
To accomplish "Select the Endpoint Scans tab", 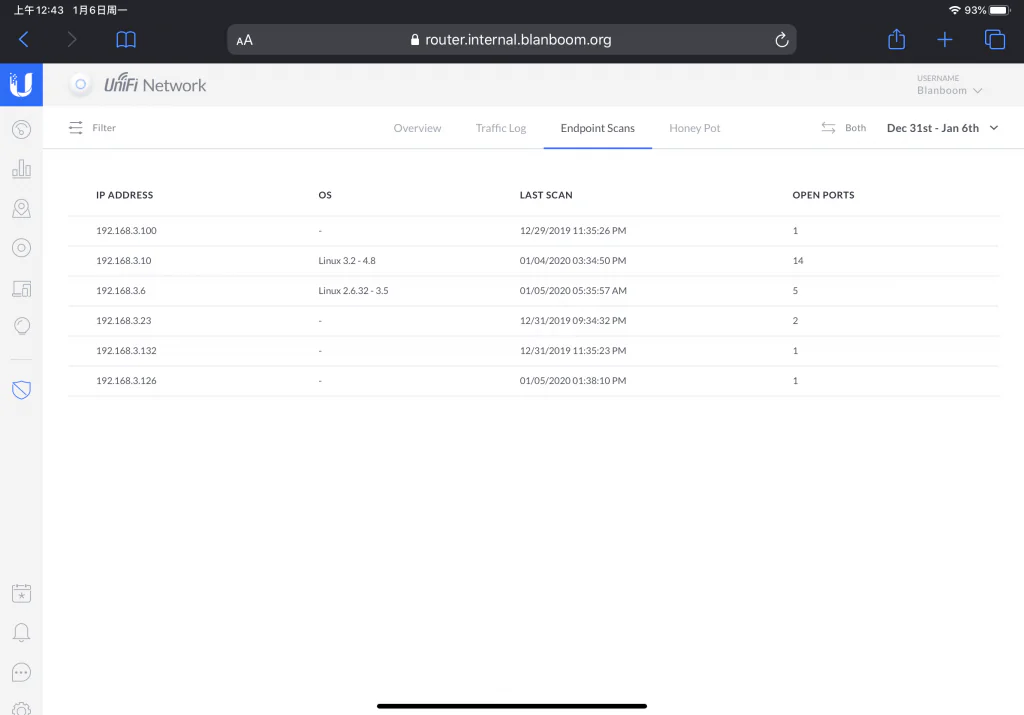I will click(598, 128).
